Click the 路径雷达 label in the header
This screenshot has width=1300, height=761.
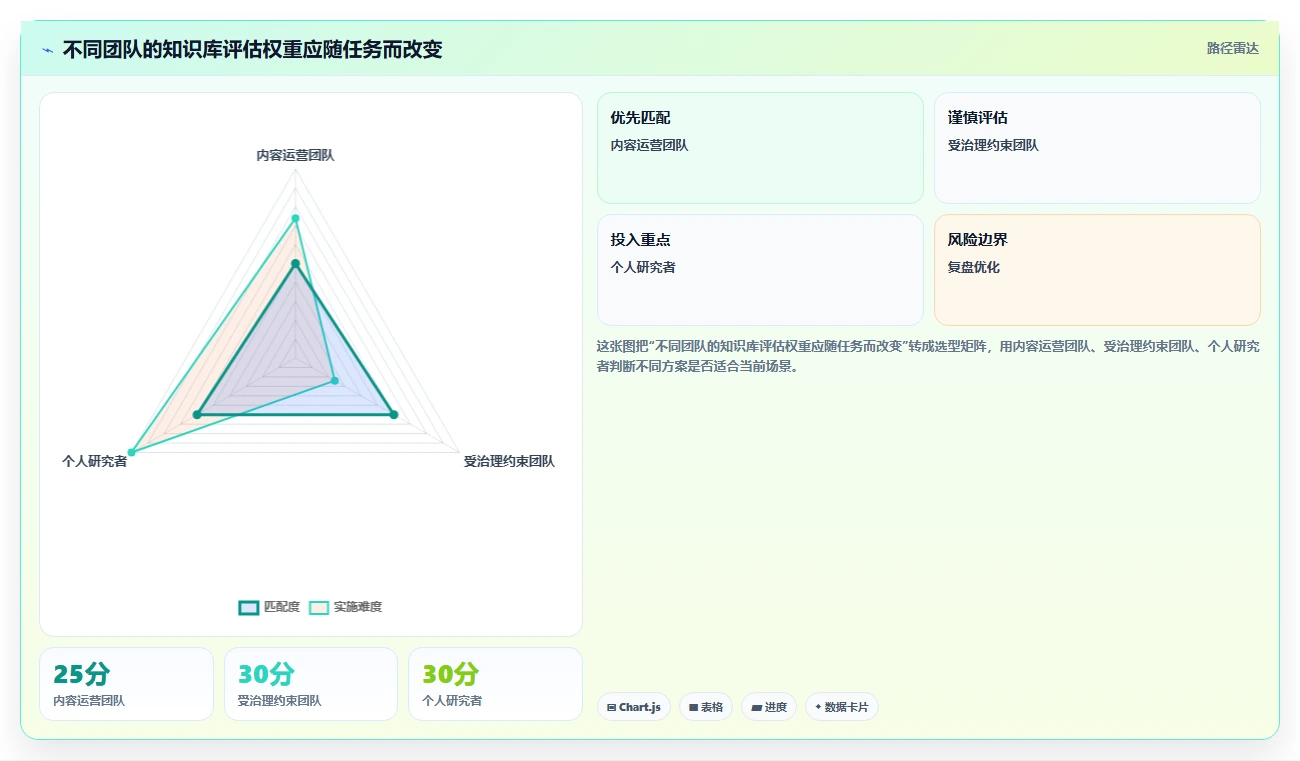point(1232,48)
